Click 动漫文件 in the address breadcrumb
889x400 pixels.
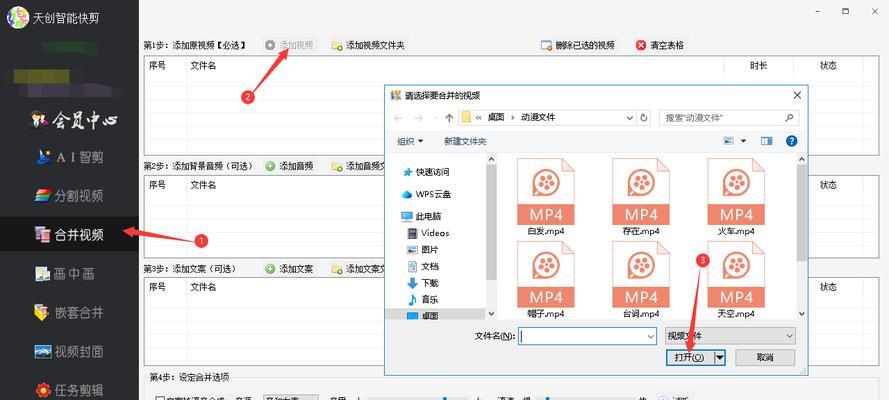point(537,117)
